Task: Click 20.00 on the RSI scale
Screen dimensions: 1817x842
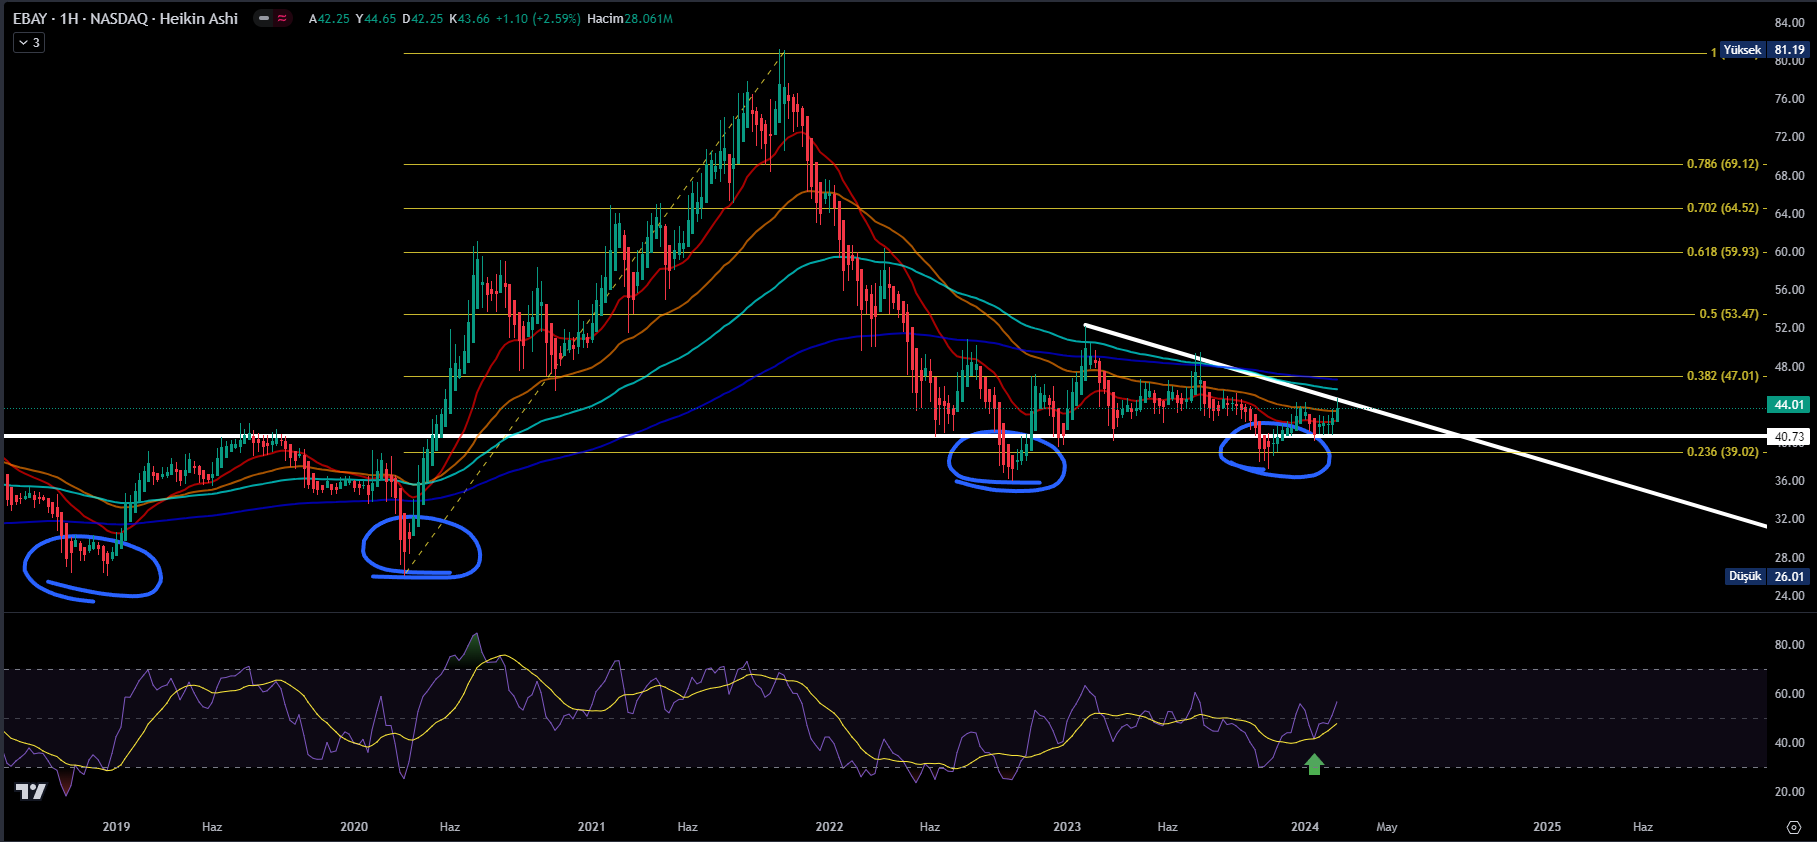Action: pyautogui.click(x=1789, y=792)
